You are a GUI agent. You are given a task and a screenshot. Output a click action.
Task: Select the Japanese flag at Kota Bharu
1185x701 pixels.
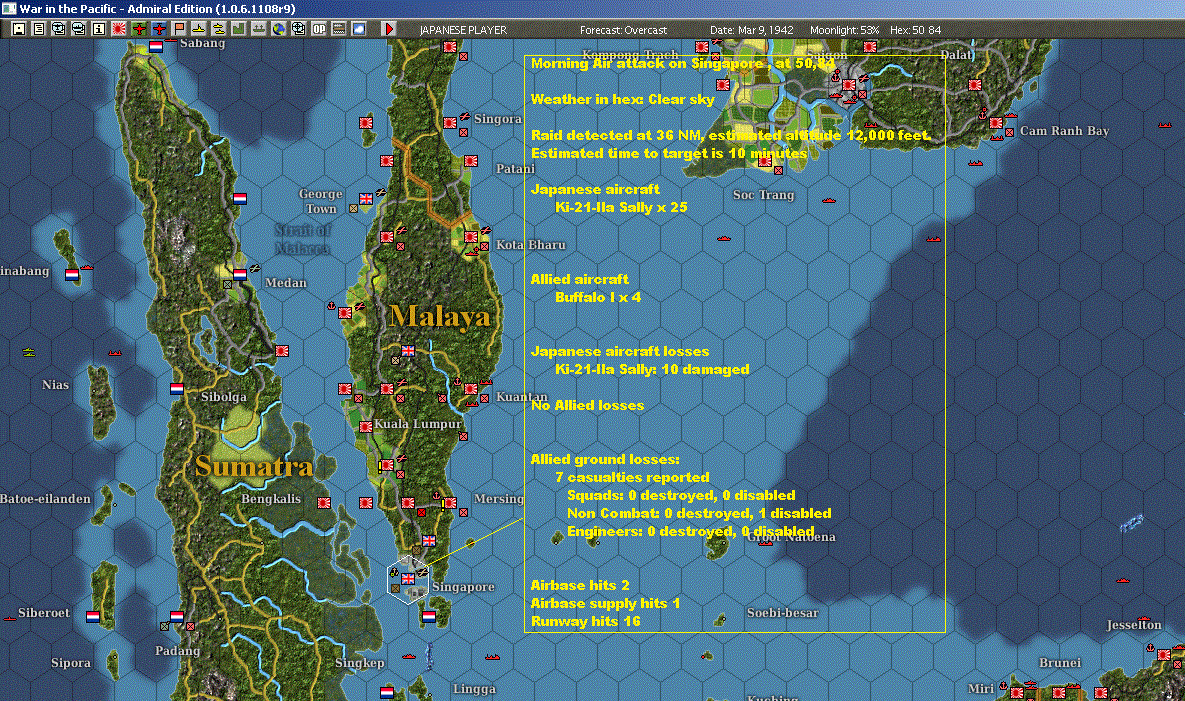click(471, 237)
